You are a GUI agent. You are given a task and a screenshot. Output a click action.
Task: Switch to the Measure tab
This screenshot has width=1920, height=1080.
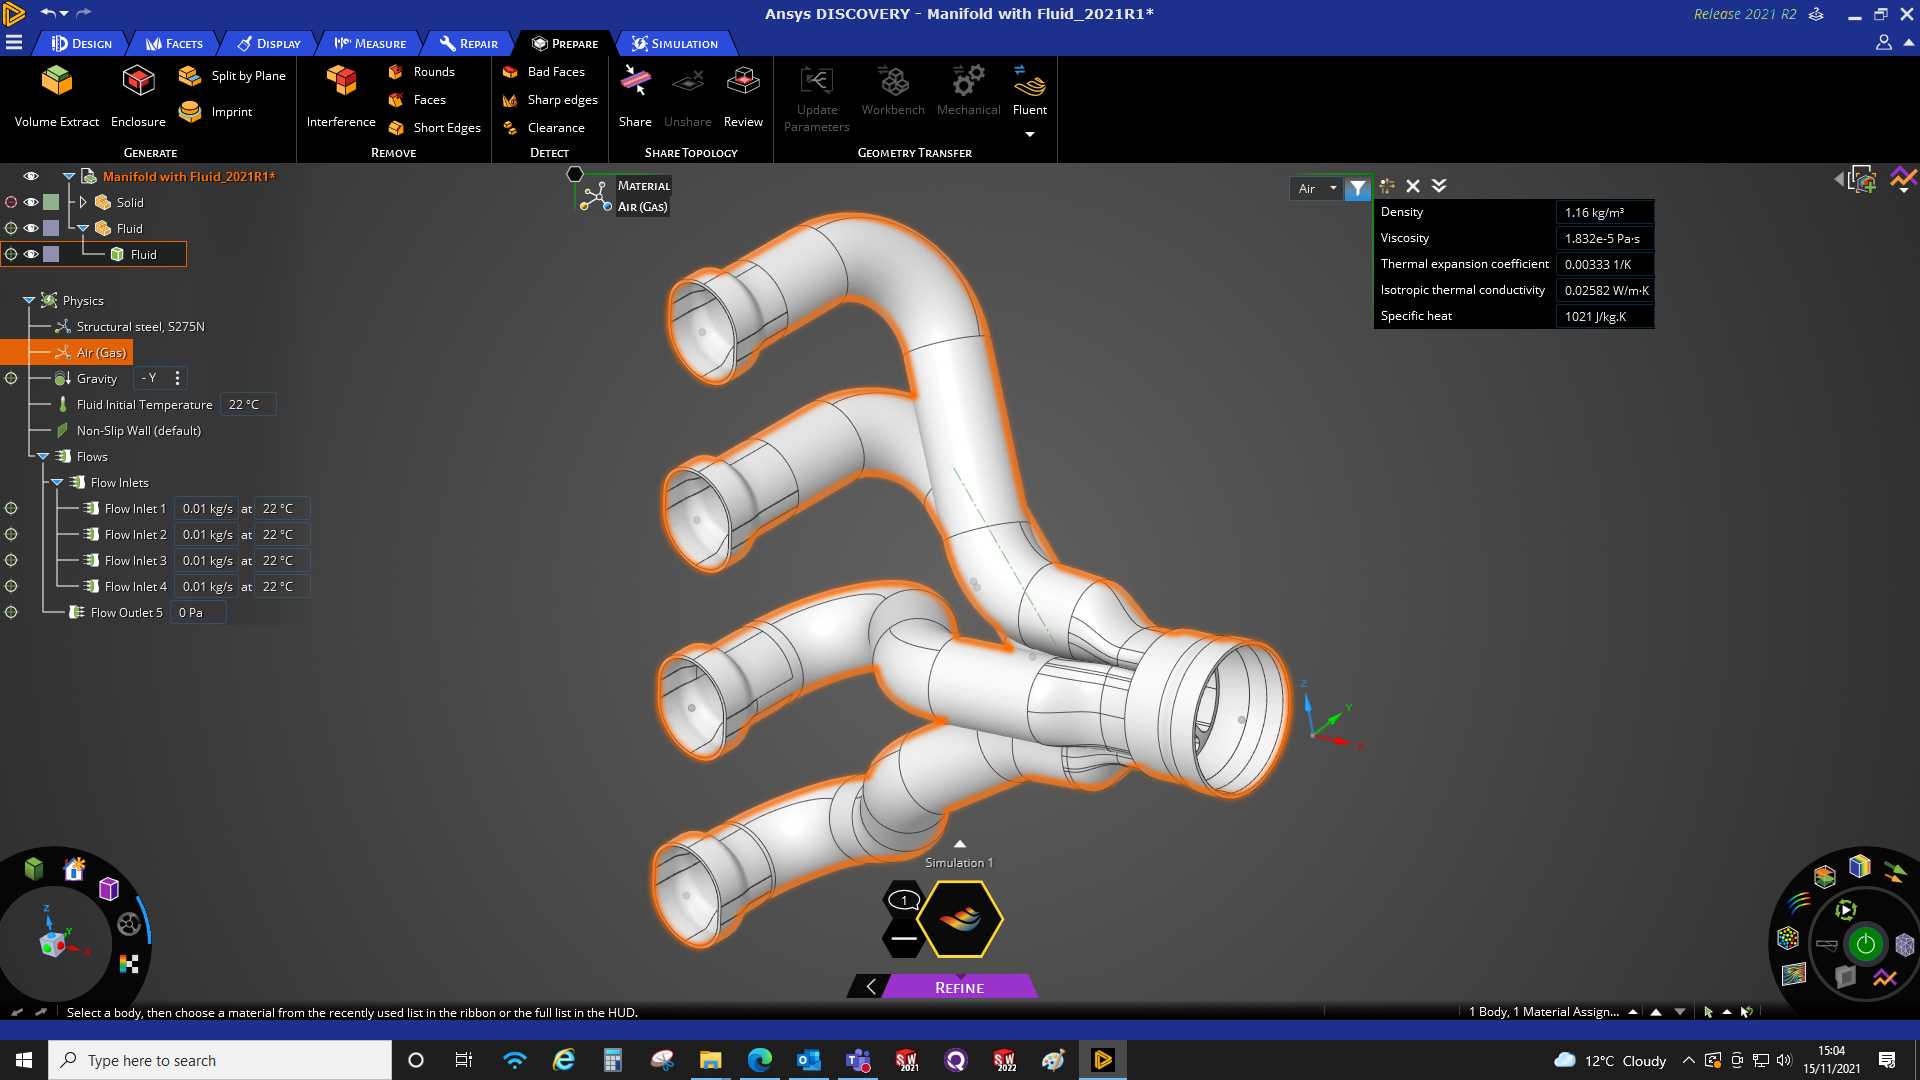[370, 43]
